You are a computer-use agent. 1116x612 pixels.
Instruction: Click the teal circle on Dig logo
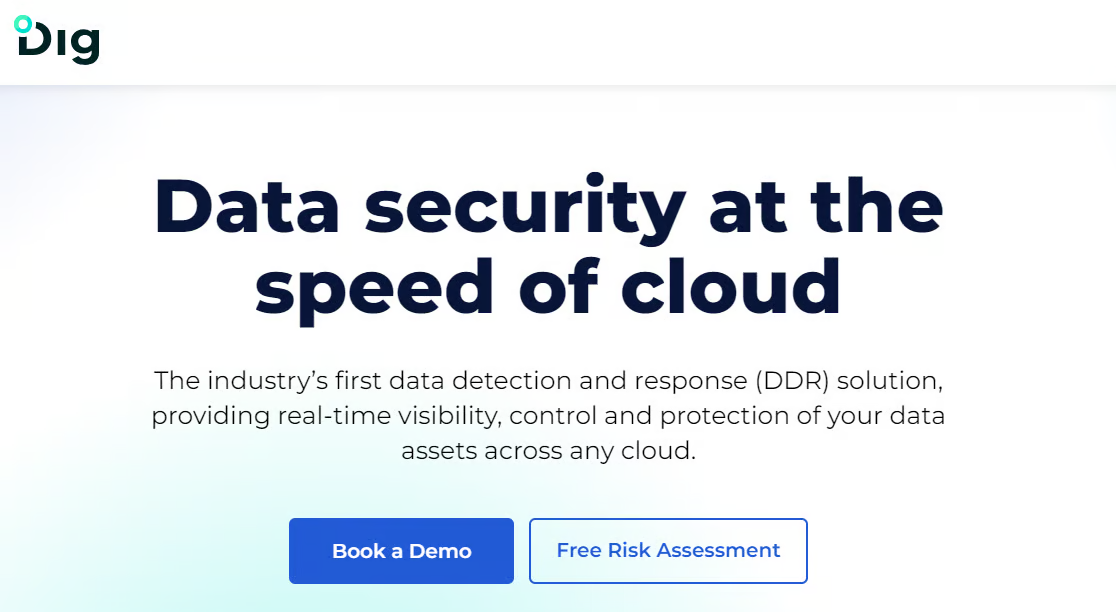click(x=23, y=24)
